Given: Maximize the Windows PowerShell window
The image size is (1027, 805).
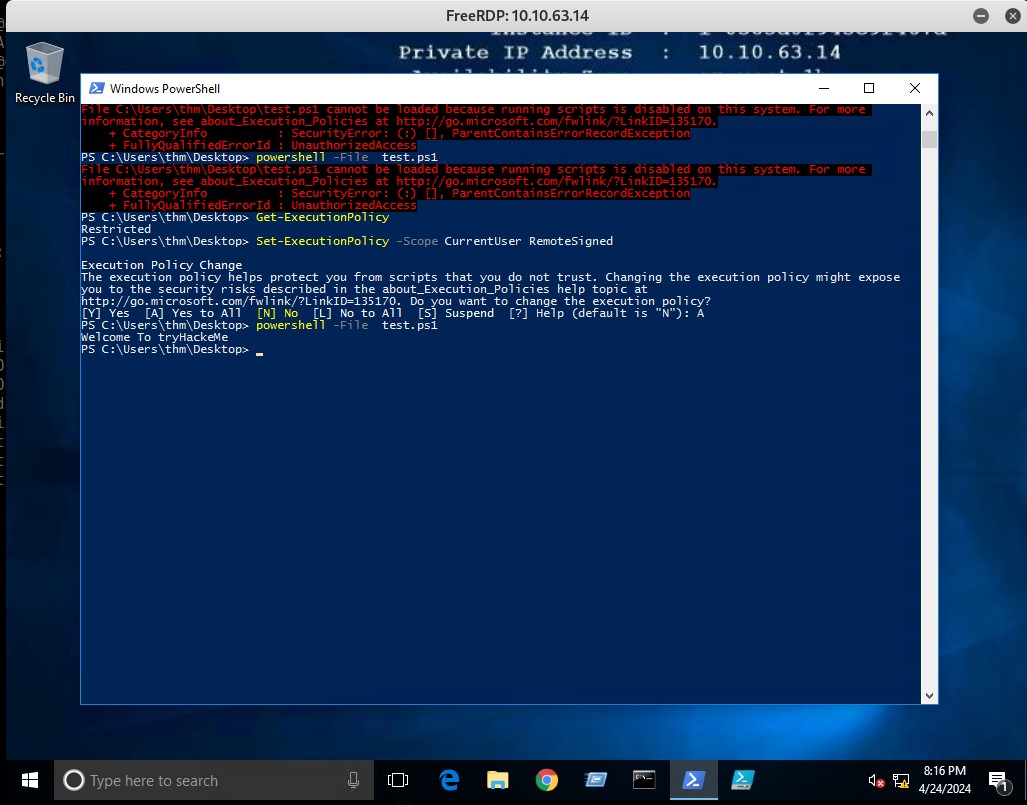Looking at the screenshot, I should click(x=869, y=88).
